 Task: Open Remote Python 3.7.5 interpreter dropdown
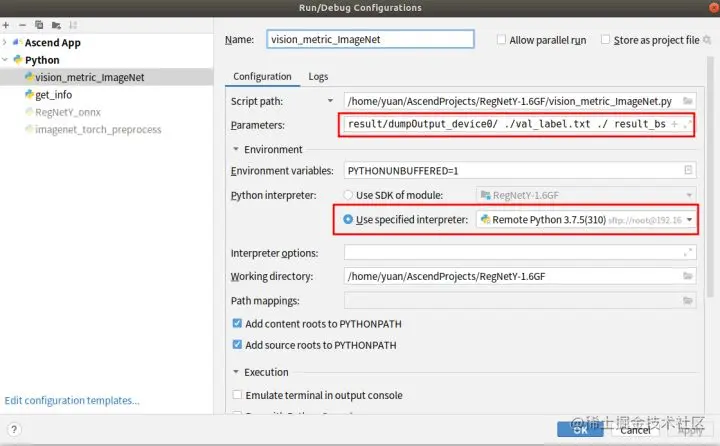[585, 220]
